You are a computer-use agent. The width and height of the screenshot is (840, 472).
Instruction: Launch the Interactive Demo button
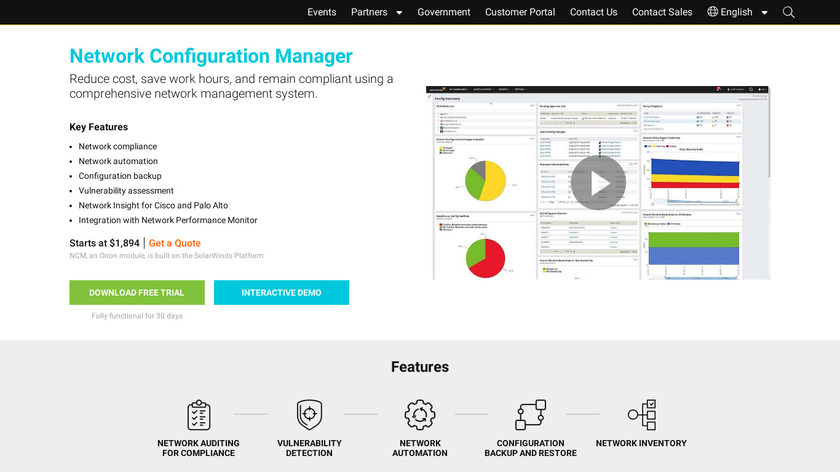tap(281, 293)
